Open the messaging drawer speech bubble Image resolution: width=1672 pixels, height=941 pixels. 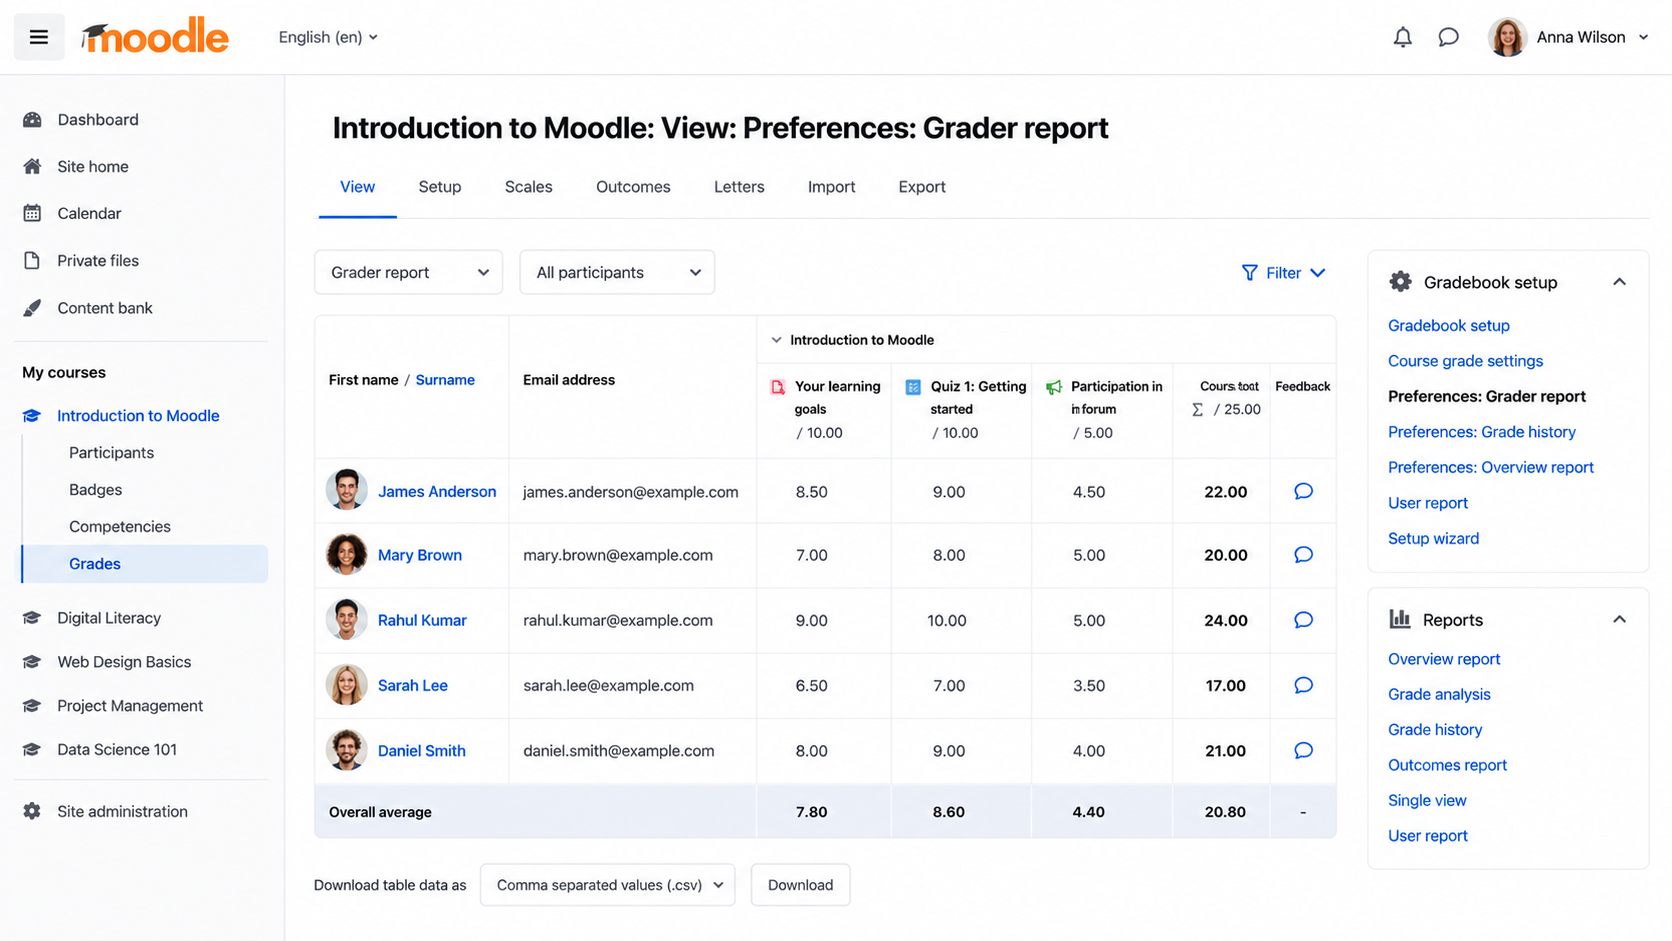point(1448,37)
